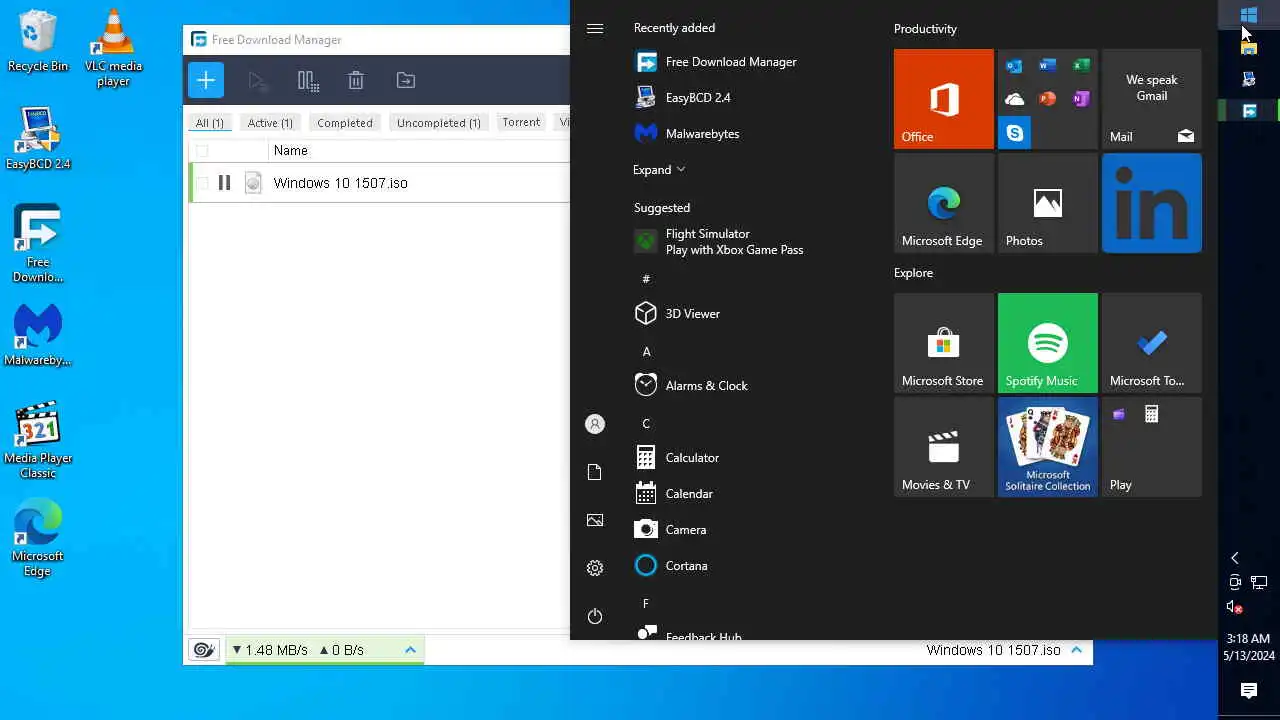This screenshot has width=1280, height=720.
Task: Delete selected download via trash icon
Action: [356, 81]
